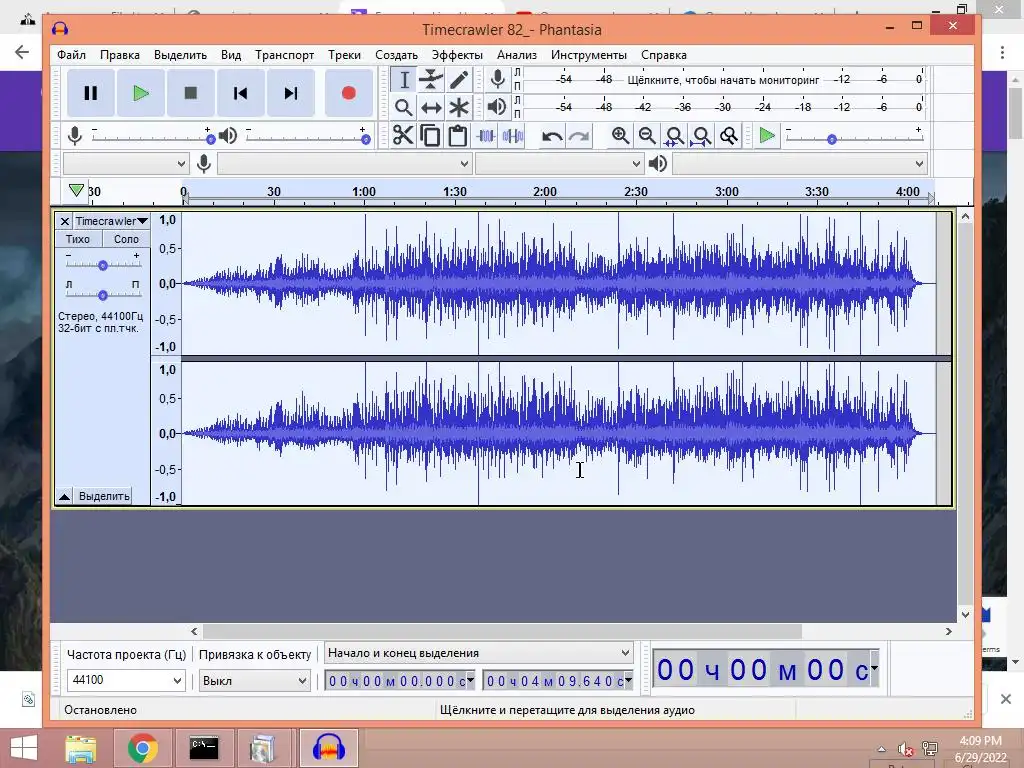Click the Trim audio icon
1024x768 pixels.
[486, 136]
